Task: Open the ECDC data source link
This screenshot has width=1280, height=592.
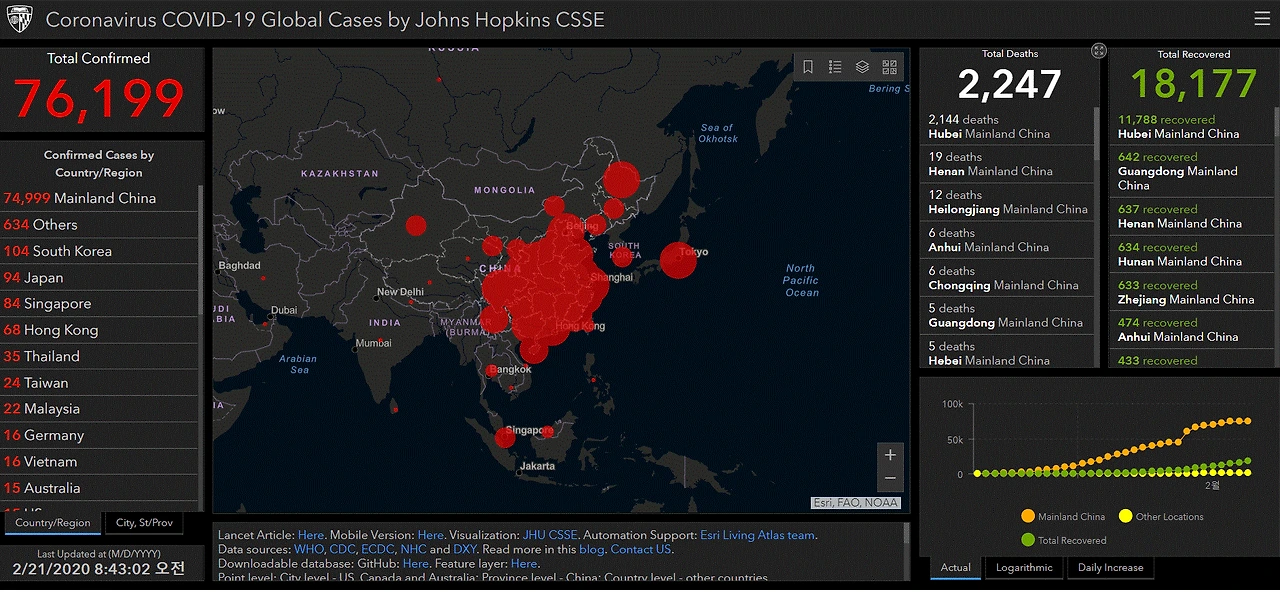Action: pyautogui.click(x=377, y=549)
